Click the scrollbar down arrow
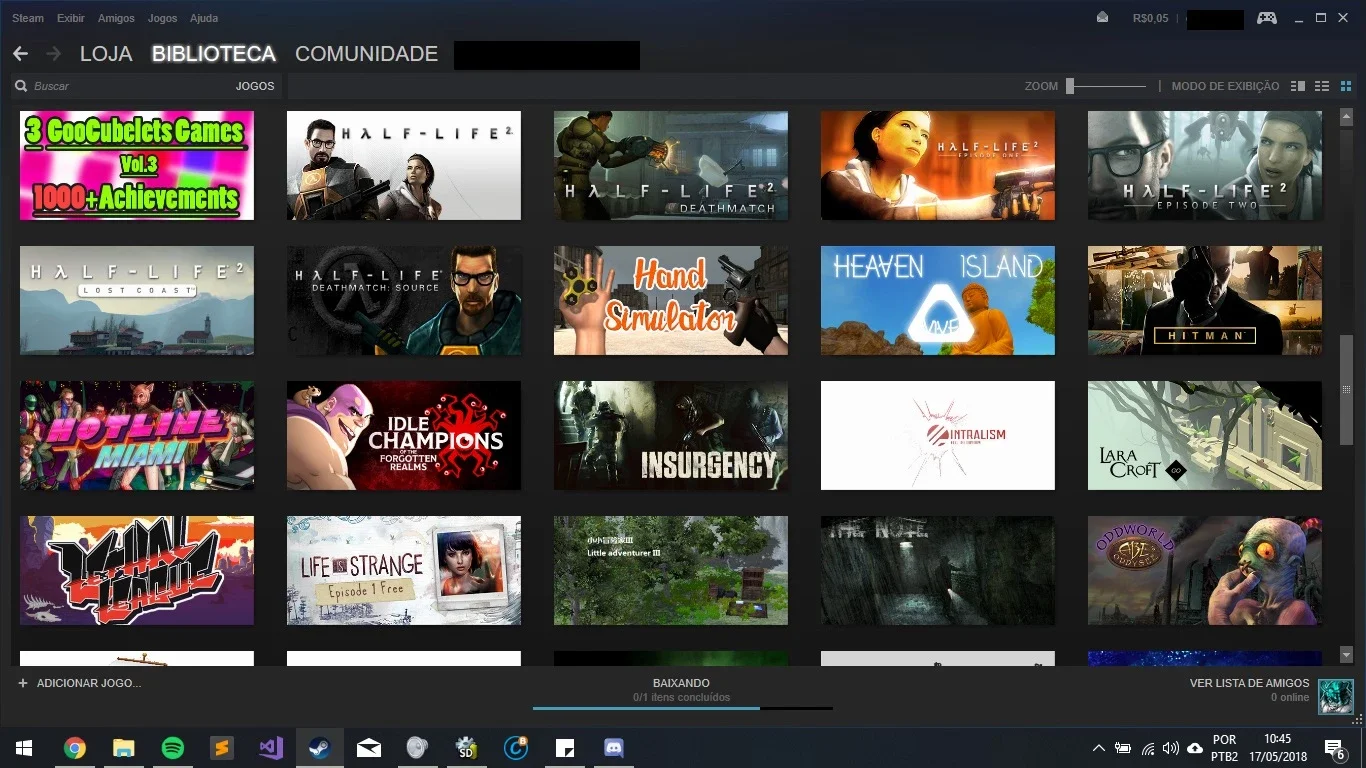 1346,654
